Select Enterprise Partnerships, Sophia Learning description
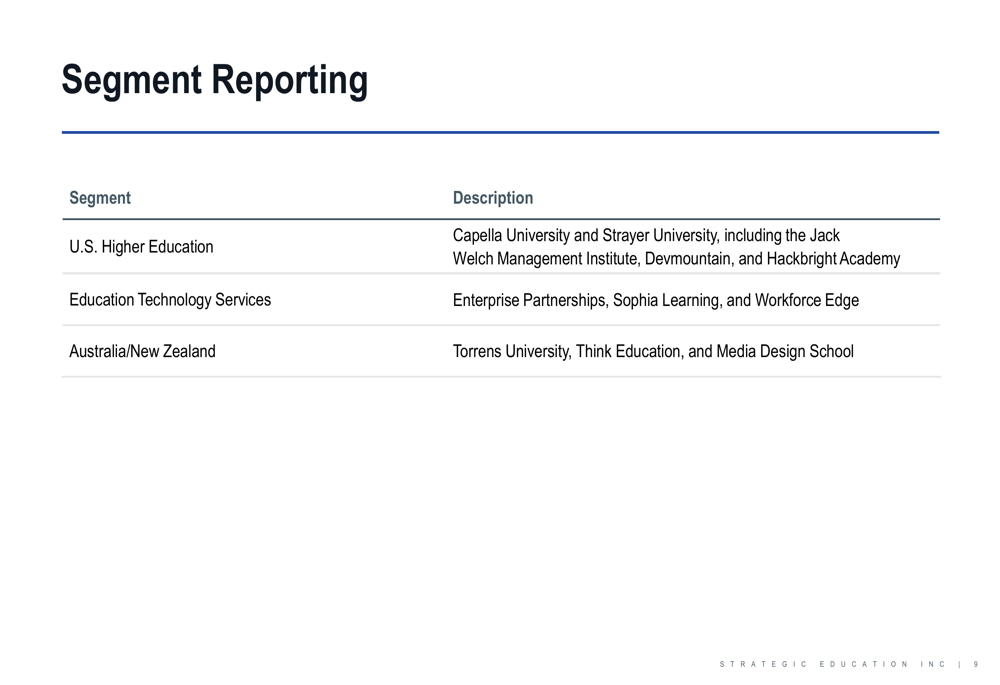 click(656, 300)
